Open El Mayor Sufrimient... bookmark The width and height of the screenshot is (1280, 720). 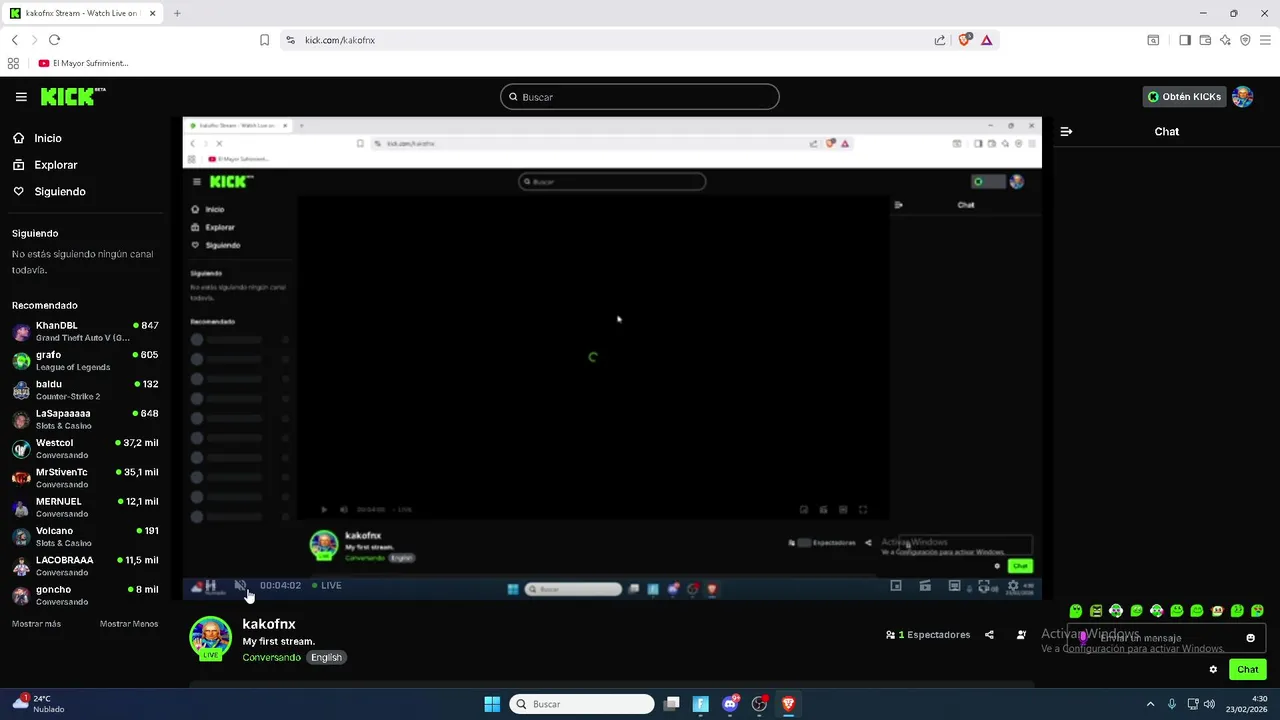(x=83, y=63)
